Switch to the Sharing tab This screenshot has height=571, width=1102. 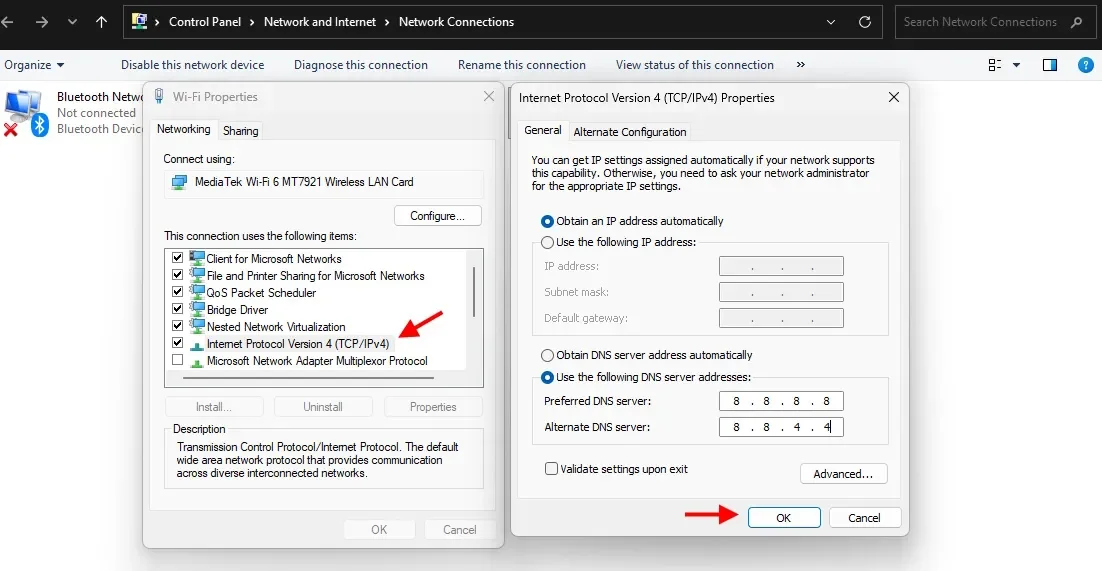tap(240, 131)
